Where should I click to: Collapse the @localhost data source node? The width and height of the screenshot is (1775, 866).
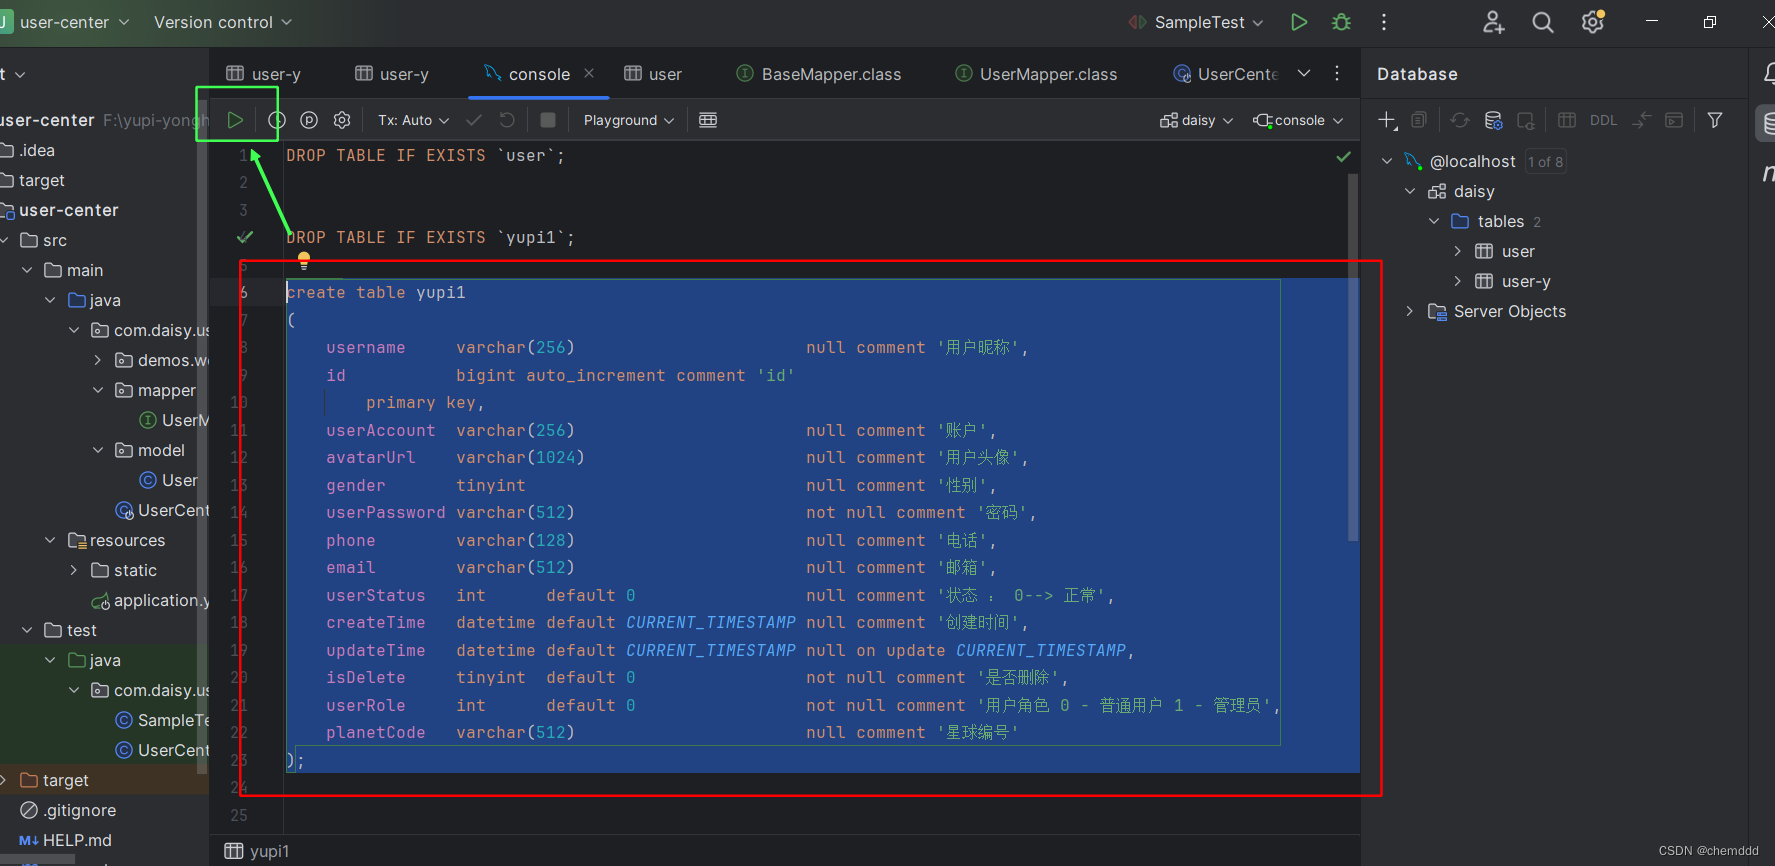pos(1387,161)
